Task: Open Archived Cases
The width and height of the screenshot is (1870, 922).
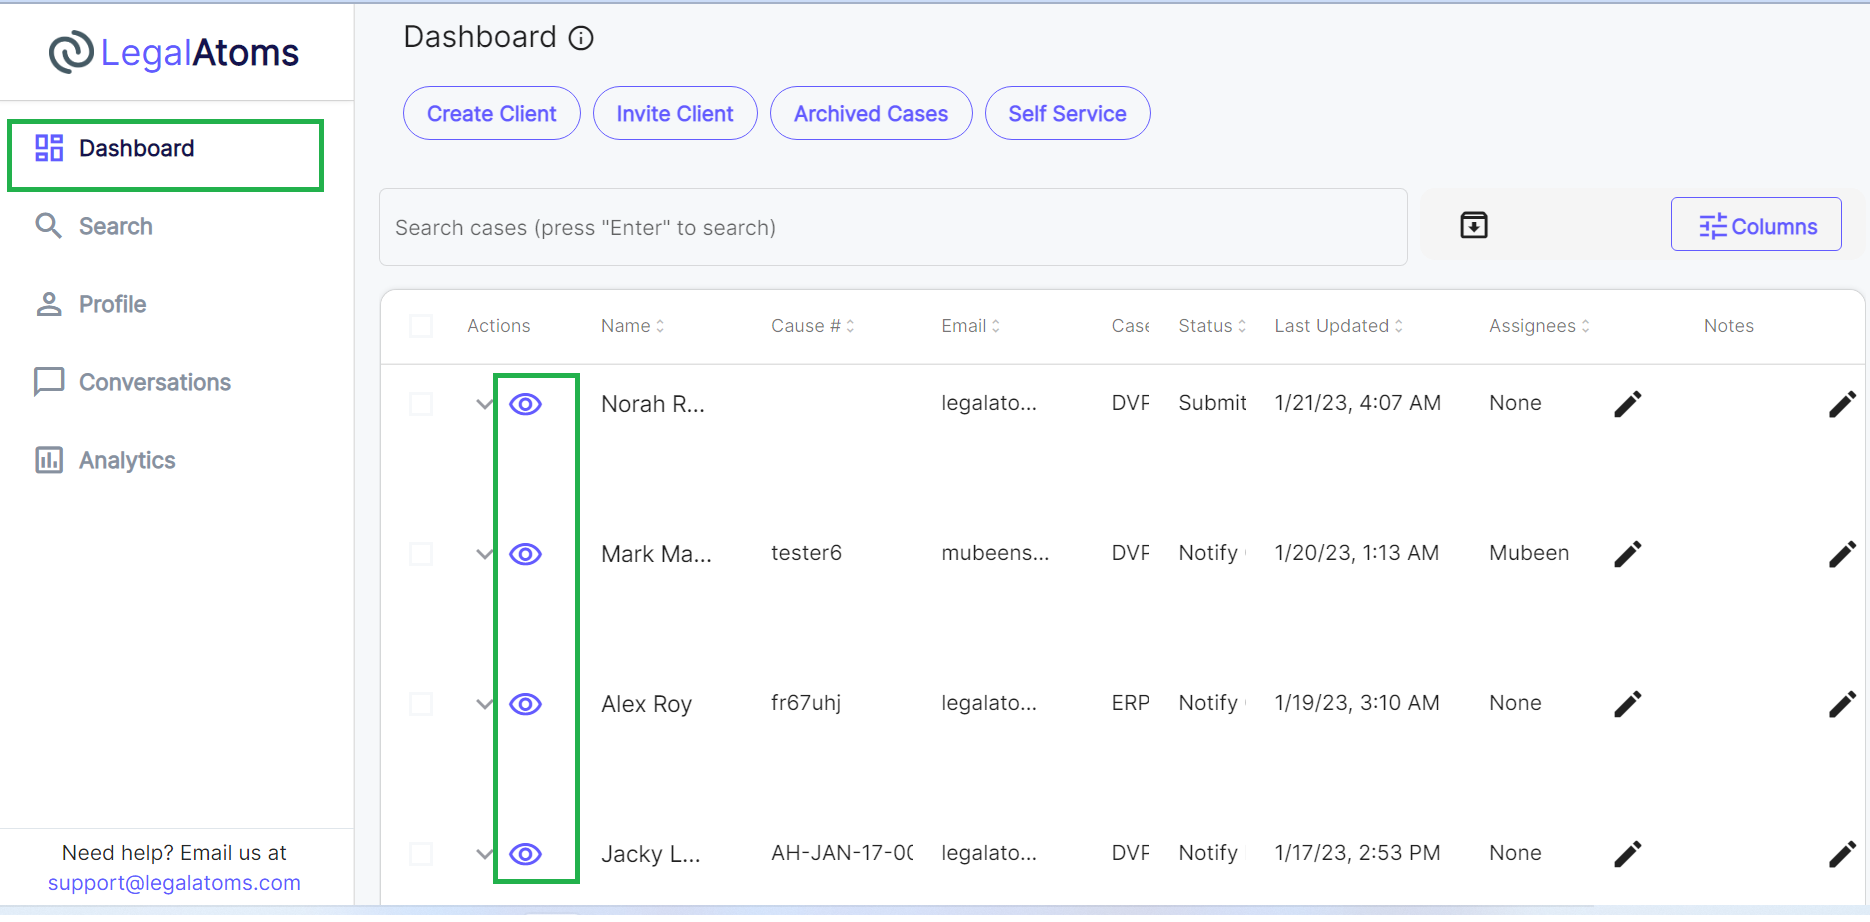Action: (871, 113)
